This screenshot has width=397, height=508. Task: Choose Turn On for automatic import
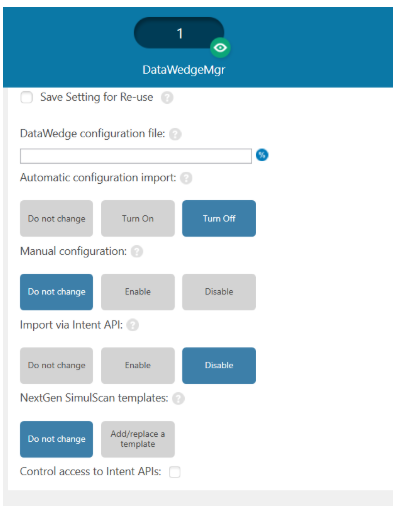pyautogui.click(x=138, y=218)
